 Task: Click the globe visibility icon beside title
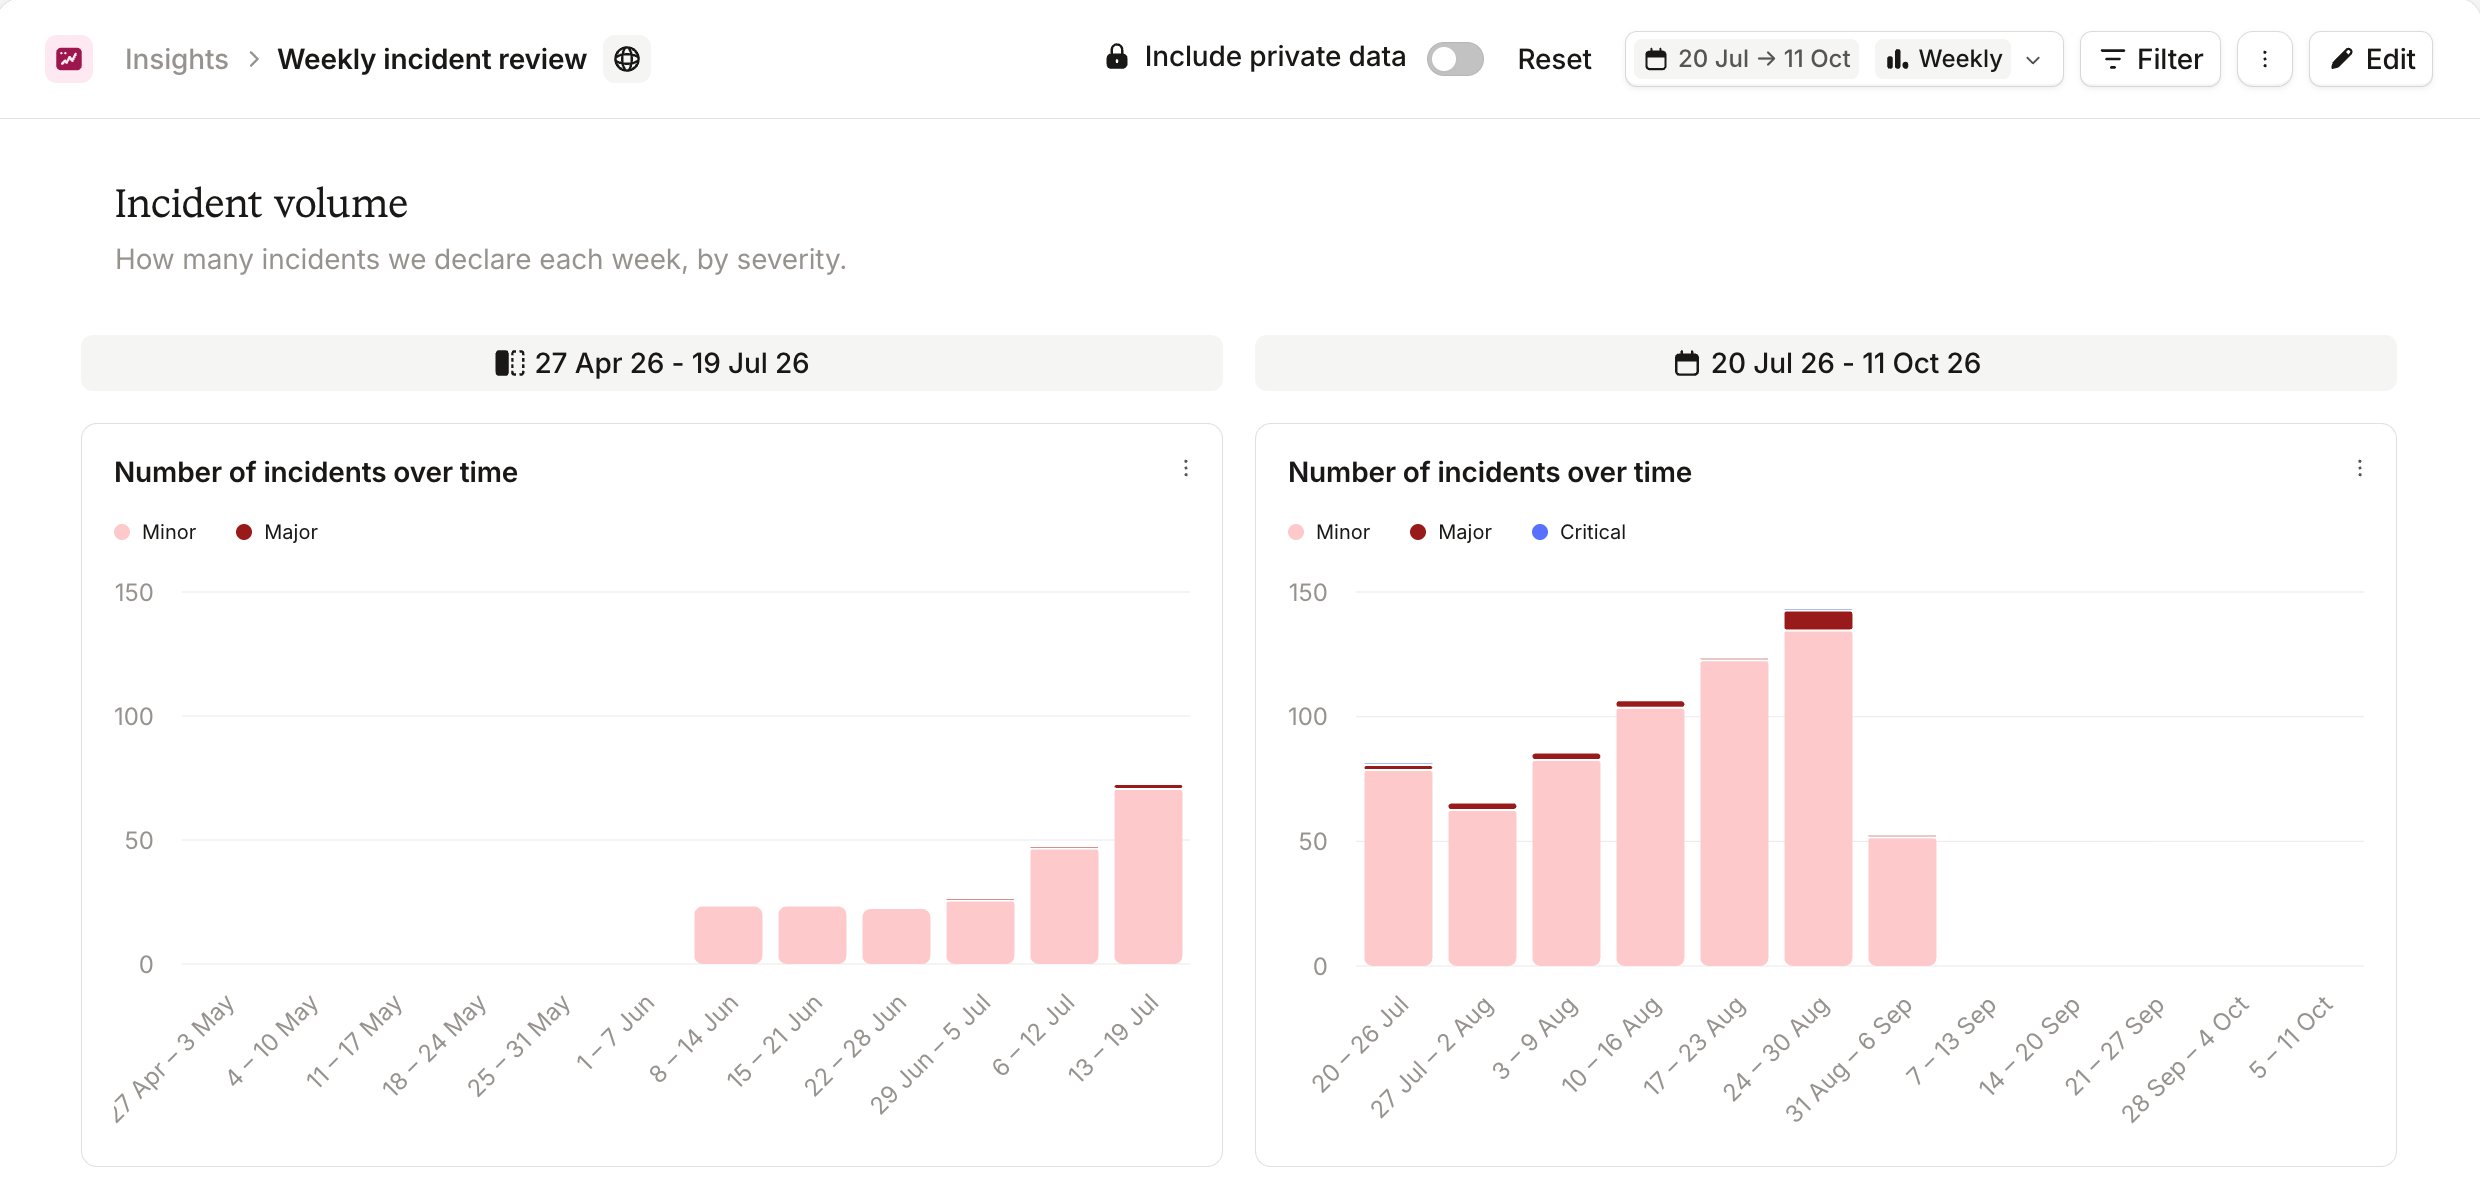coord(627,59)
